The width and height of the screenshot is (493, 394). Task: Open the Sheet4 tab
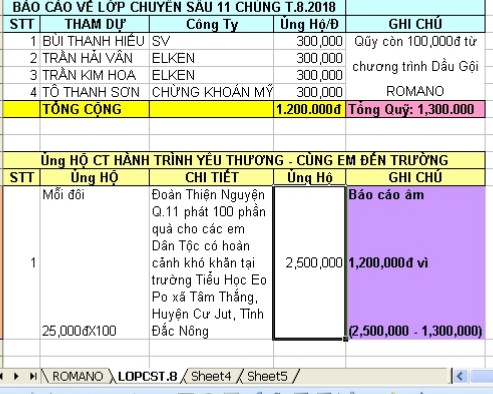point(211,376)
